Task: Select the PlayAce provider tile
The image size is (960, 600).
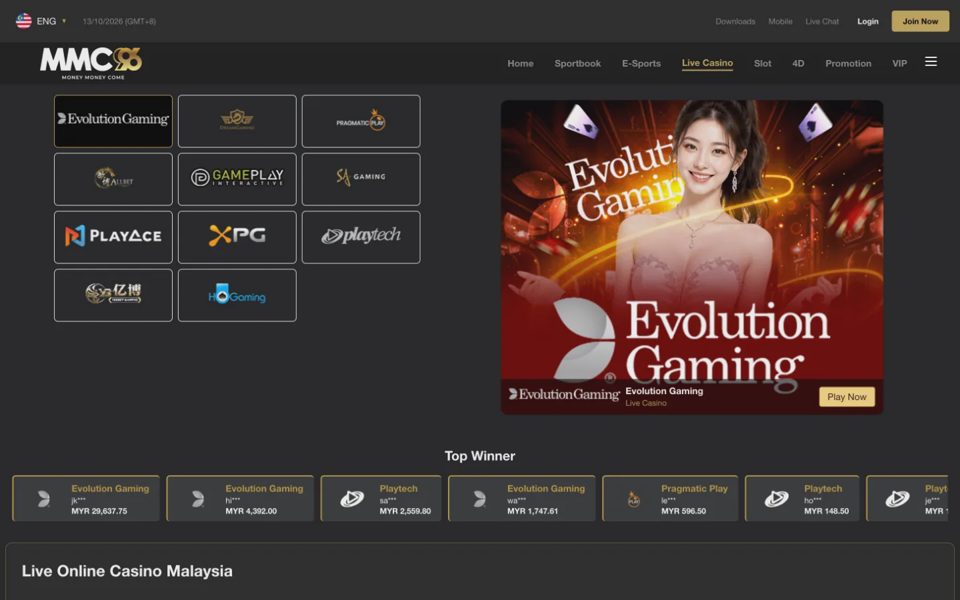Action: pyautogui.click(x=113, y=237)
